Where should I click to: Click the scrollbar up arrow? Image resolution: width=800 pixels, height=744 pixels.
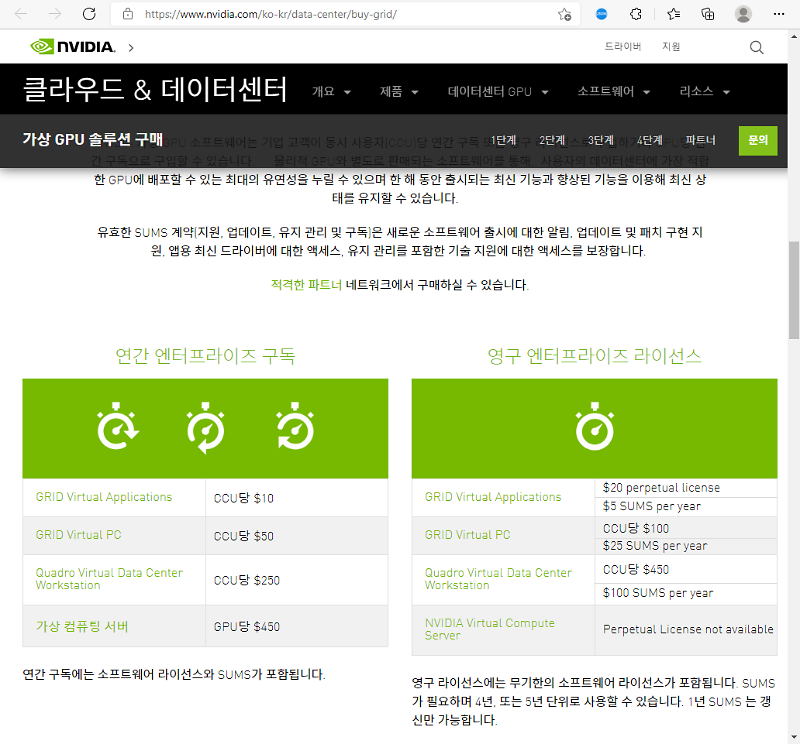[x=793, y=36]
